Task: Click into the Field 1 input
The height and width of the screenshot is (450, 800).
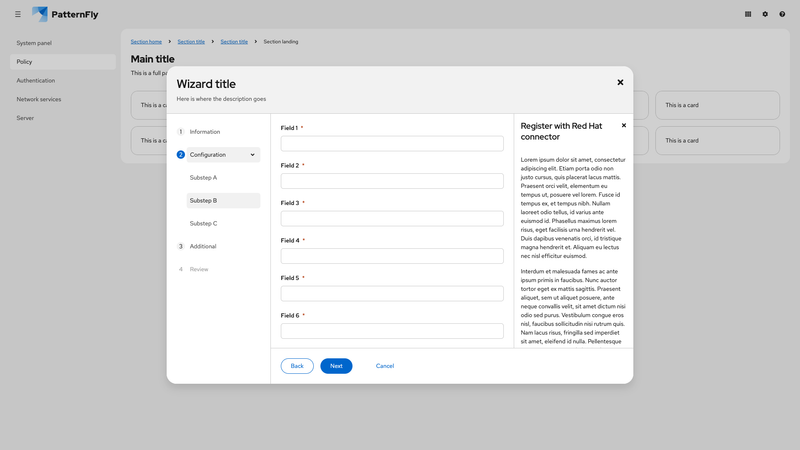Action: pos(392,143)
